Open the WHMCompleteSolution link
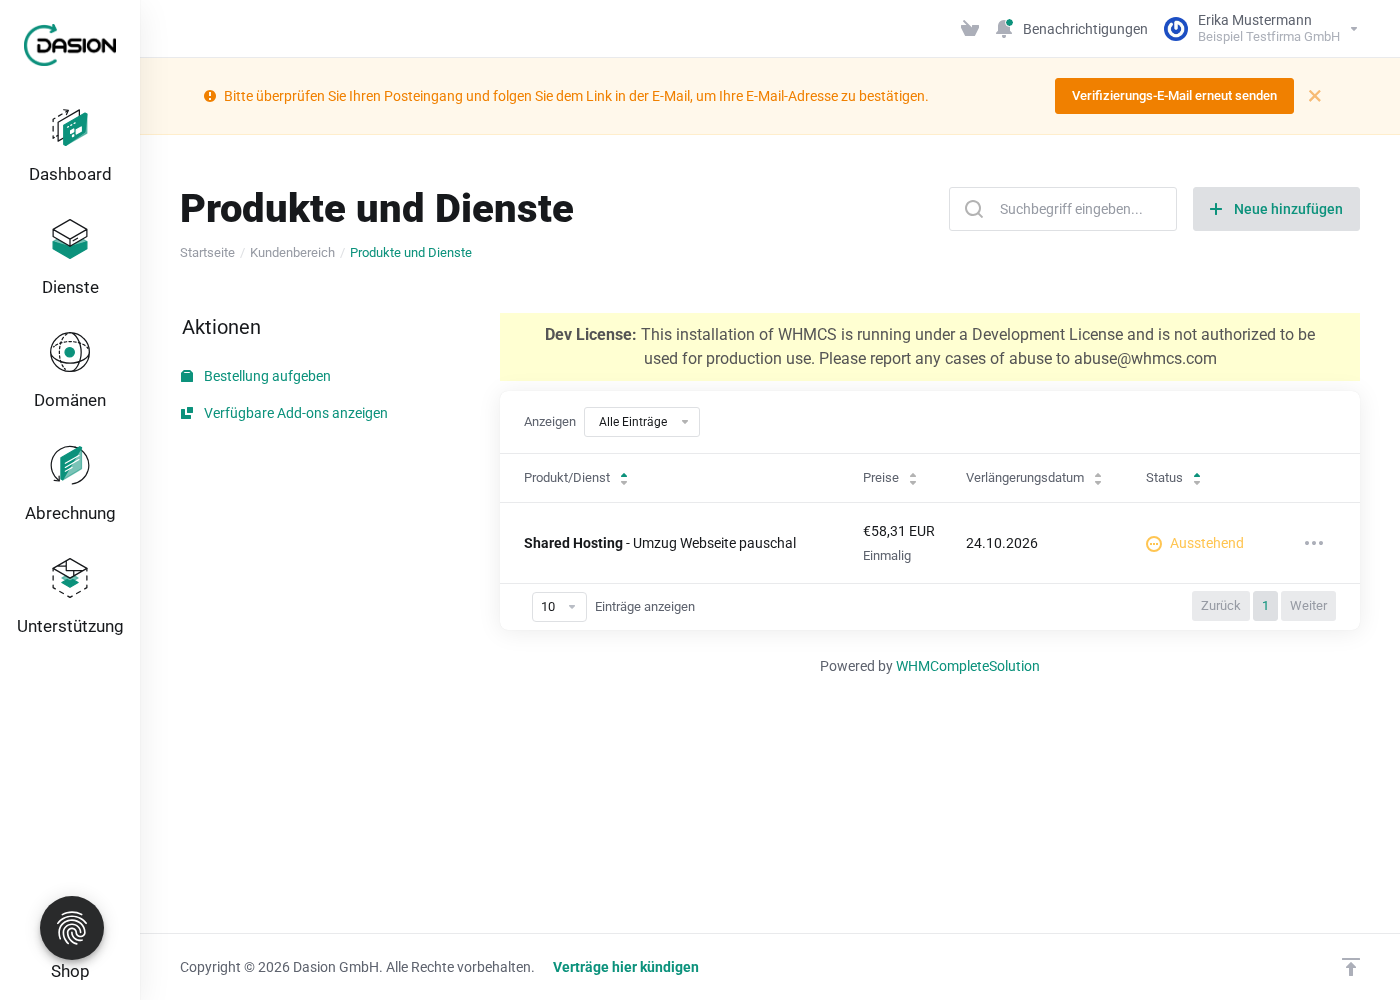The image size is (1400, 1000). (x=968, y=666)
